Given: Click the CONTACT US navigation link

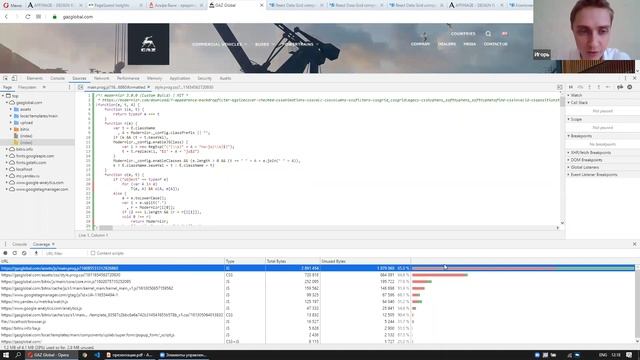Looking at the screenshot, I should pyautogui.click(x=496, y=44).
